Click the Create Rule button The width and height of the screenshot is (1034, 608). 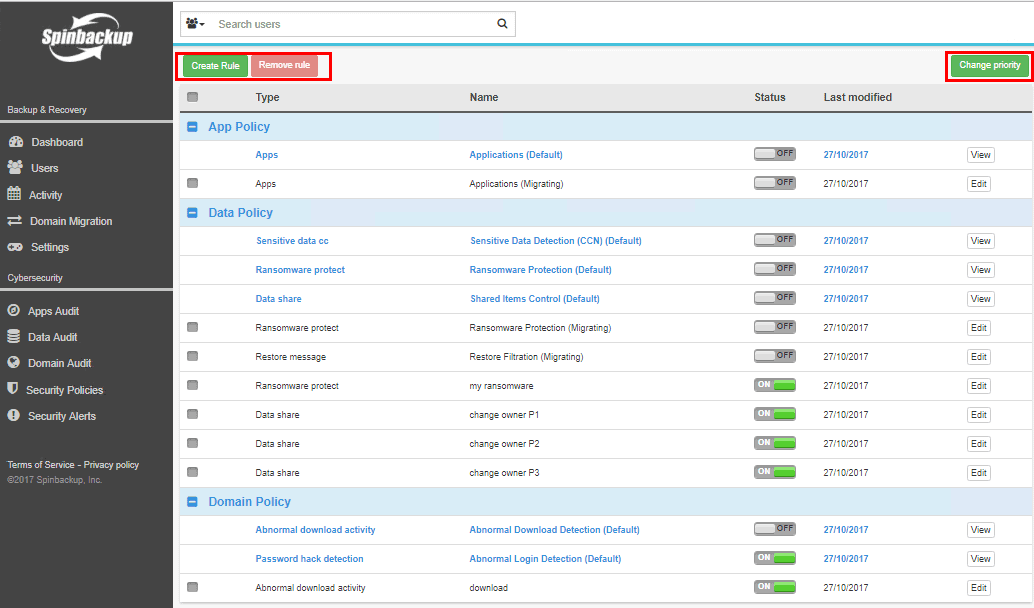tap(216, 66)
